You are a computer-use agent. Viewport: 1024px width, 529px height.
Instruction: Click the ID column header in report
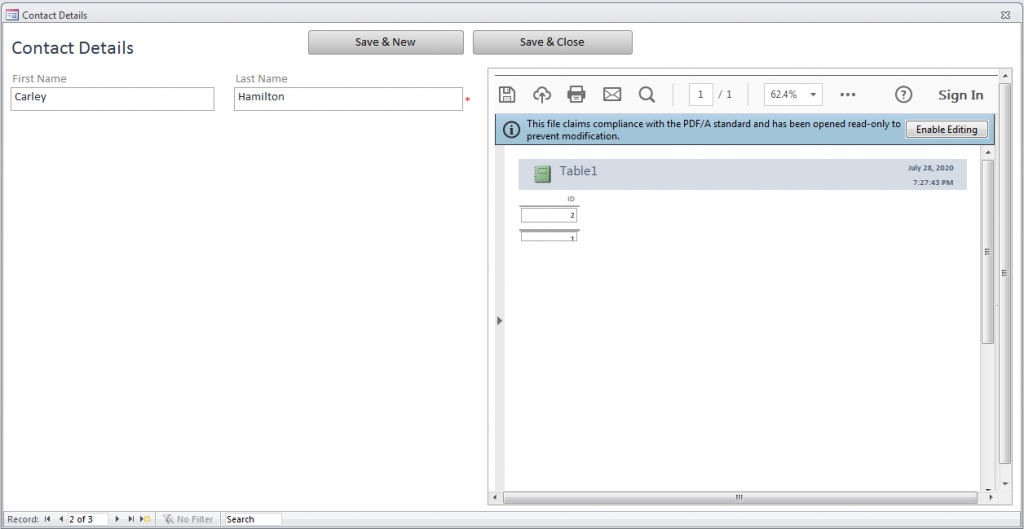(571, 199)
